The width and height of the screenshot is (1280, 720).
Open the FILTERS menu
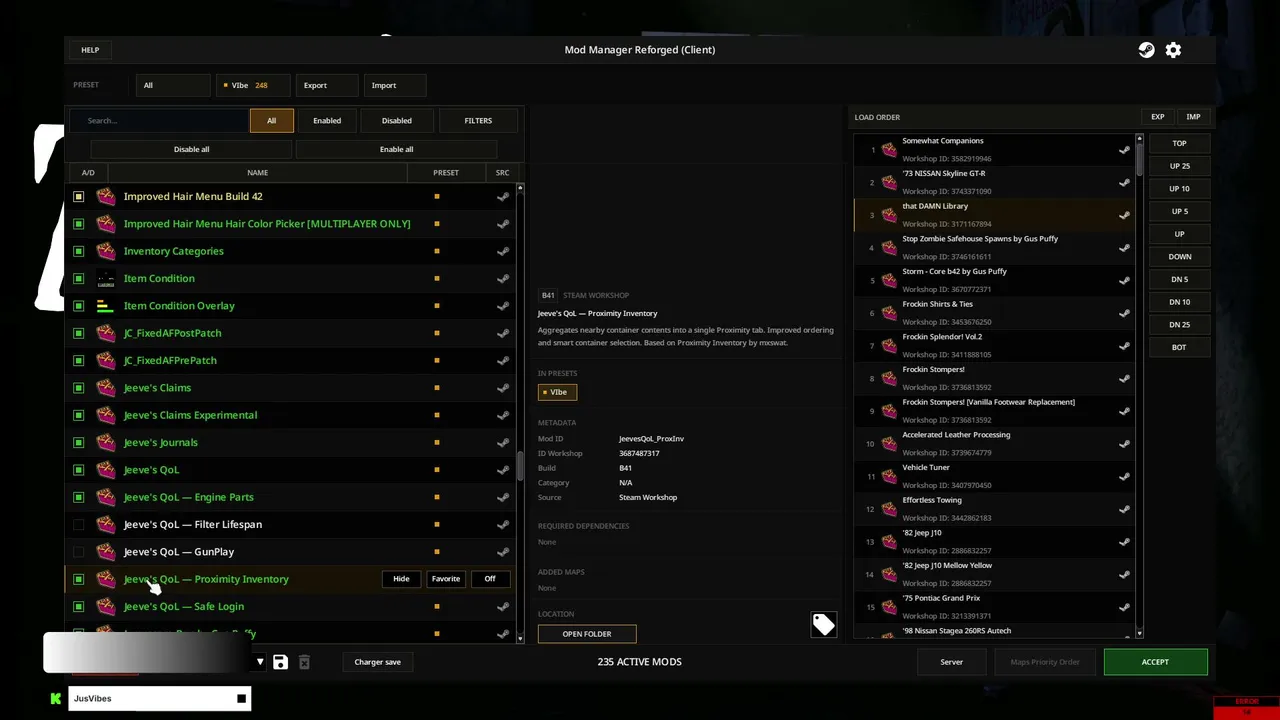point(478,121)
